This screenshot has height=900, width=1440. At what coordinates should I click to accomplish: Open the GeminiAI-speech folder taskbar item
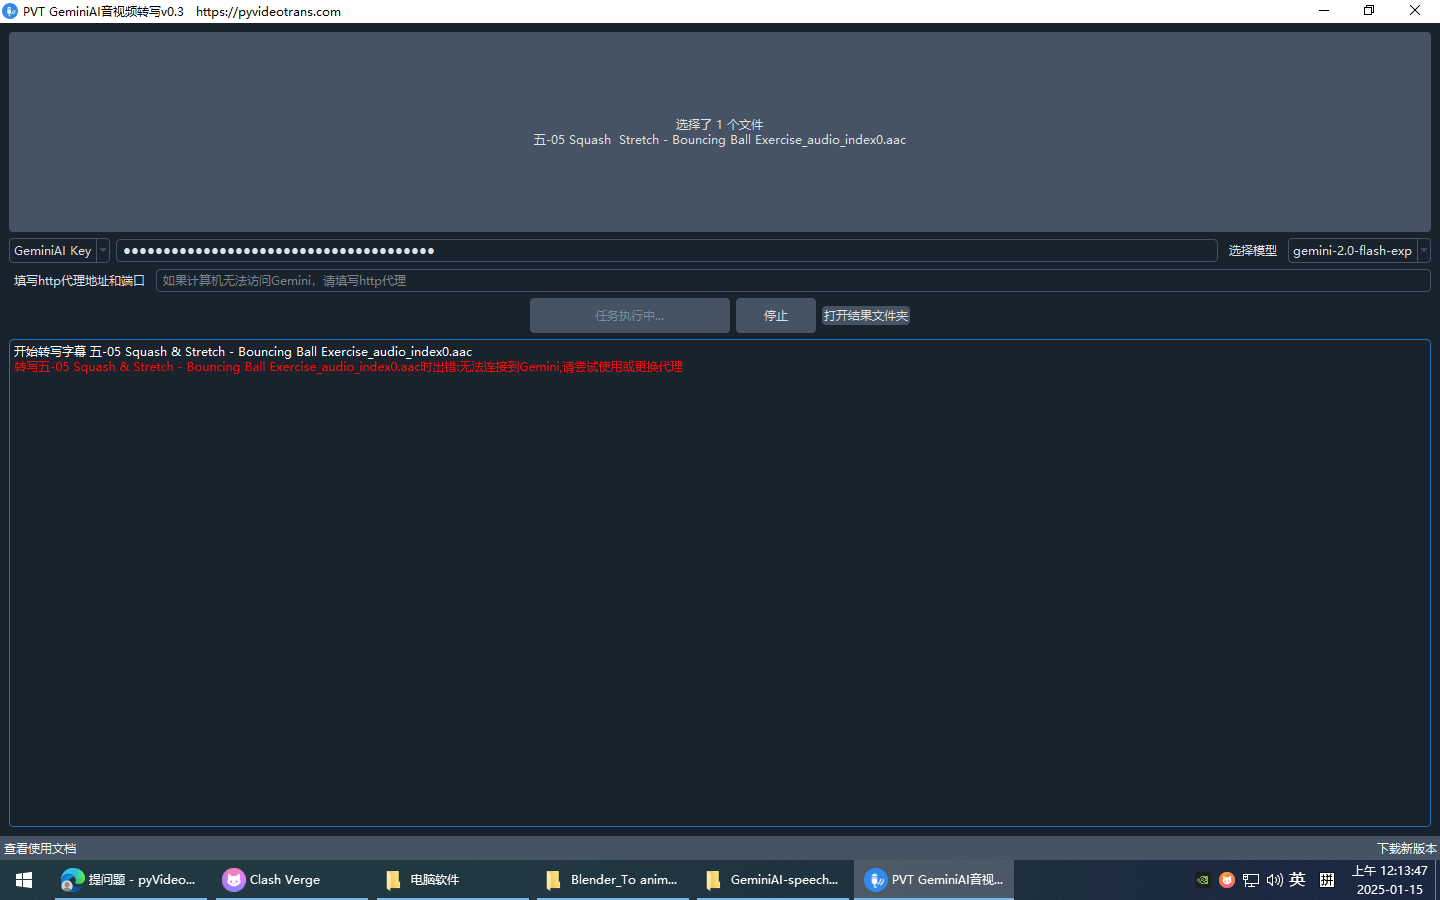pos(773,880)
